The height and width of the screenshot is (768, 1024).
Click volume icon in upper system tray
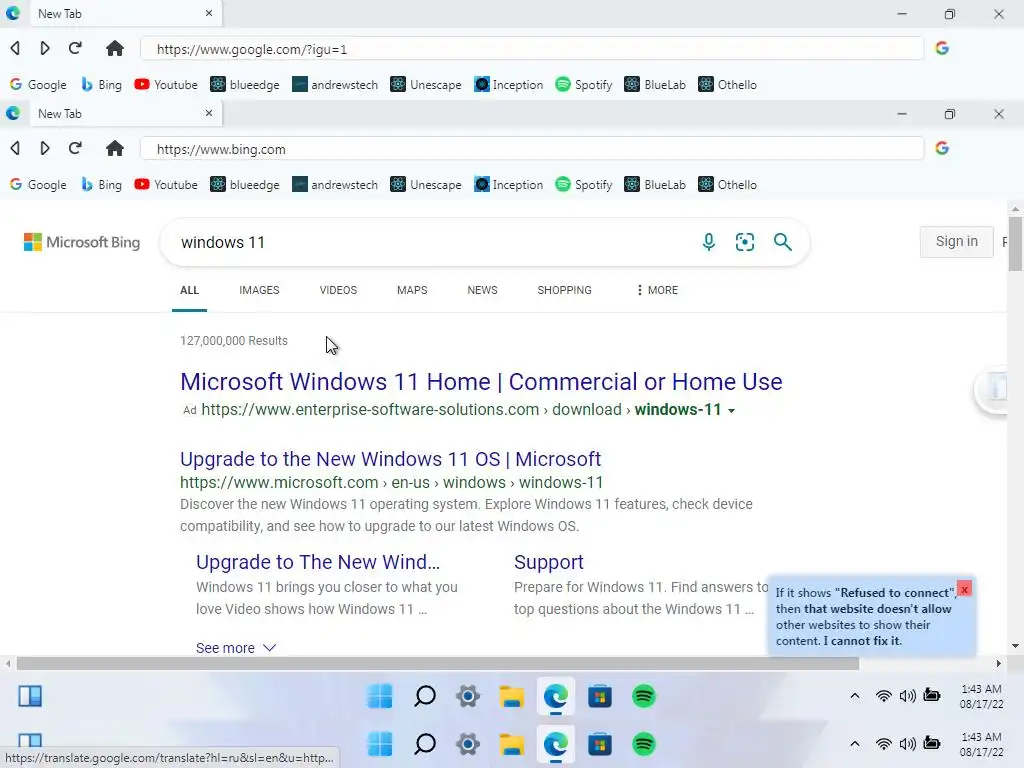coord(907,696)
